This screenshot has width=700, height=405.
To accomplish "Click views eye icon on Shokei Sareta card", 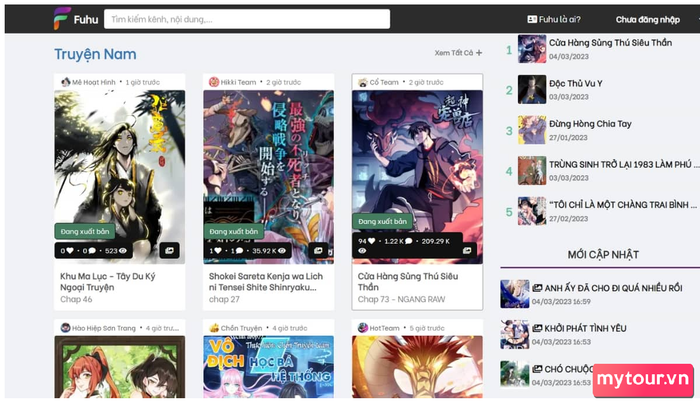I will [x=282, y=251].
